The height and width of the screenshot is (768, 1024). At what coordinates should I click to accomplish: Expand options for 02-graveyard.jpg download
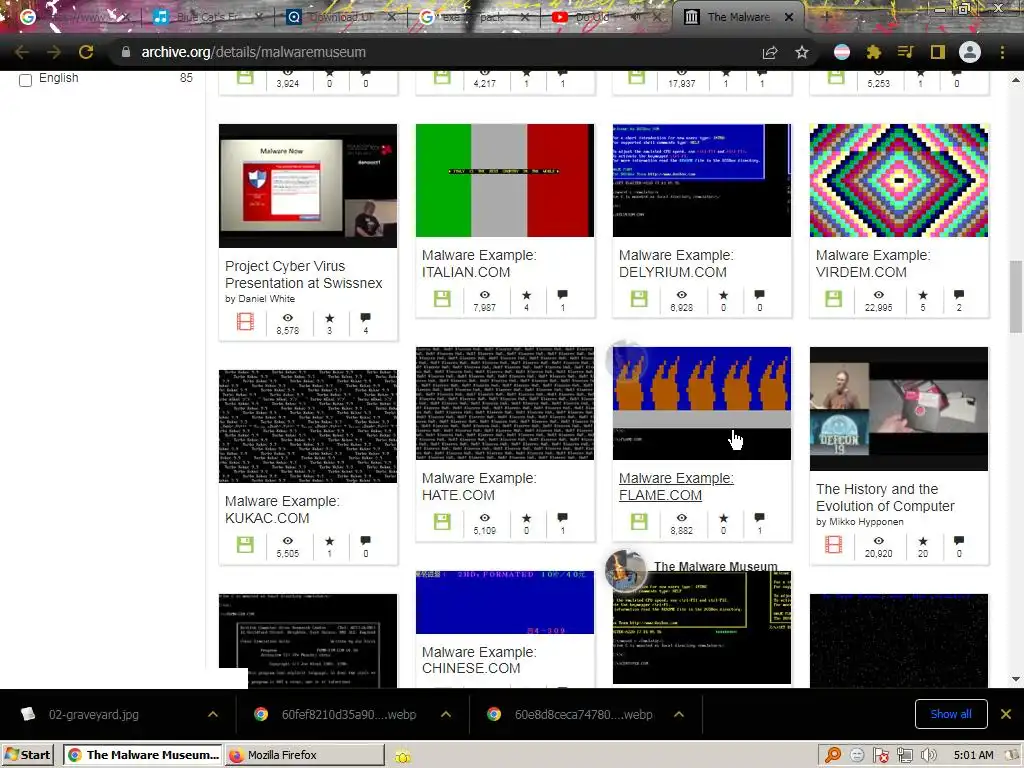(x=213, y=714)
